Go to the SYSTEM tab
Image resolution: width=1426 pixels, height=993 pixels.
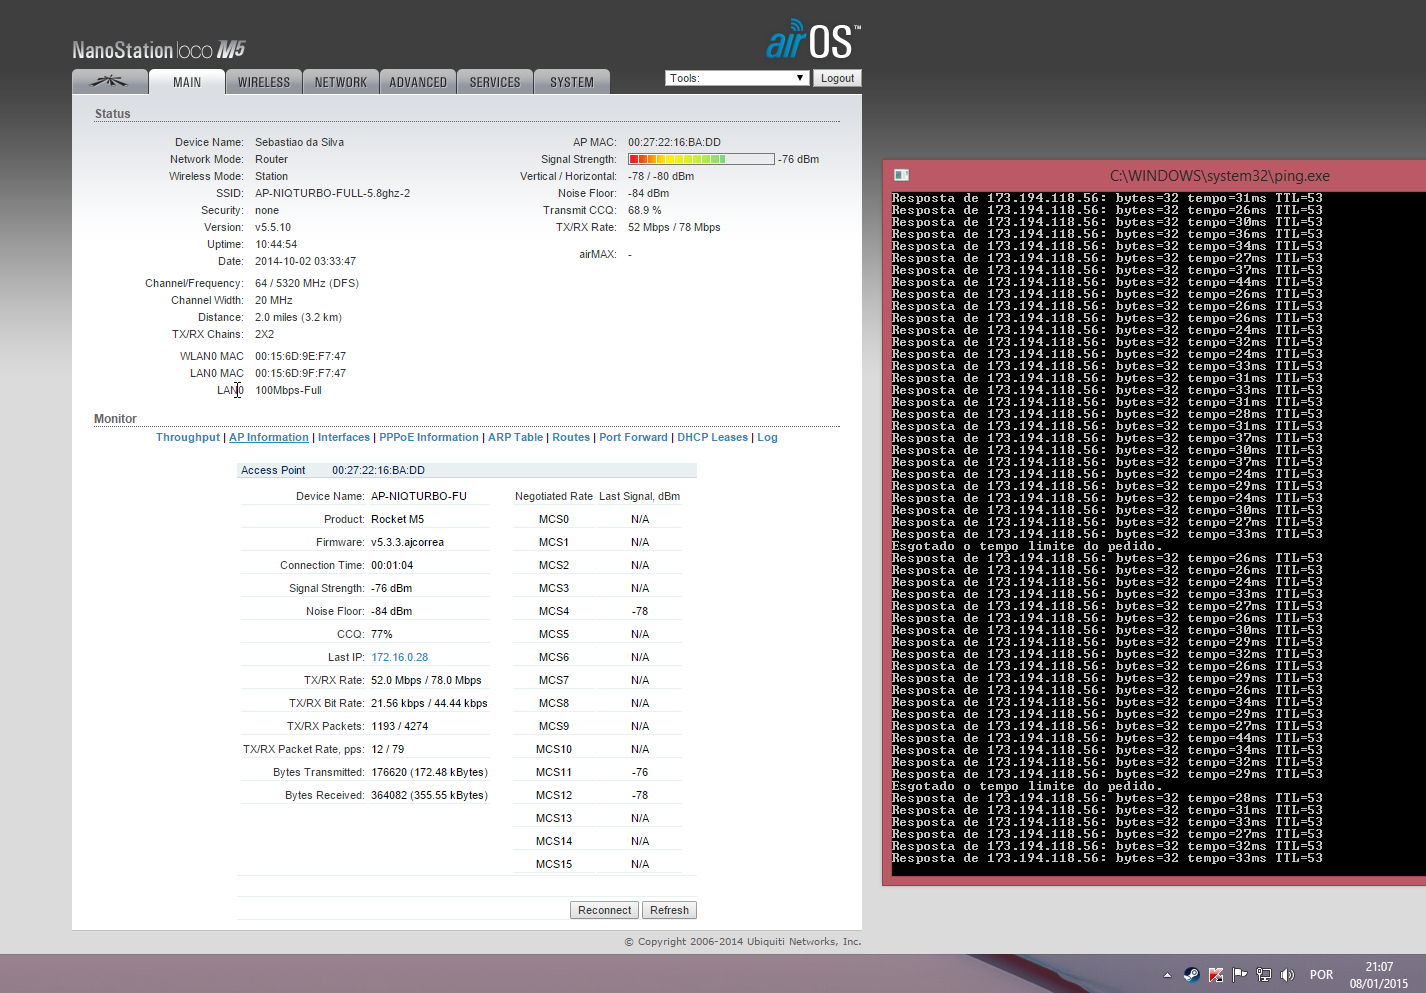tap(571, 82)
